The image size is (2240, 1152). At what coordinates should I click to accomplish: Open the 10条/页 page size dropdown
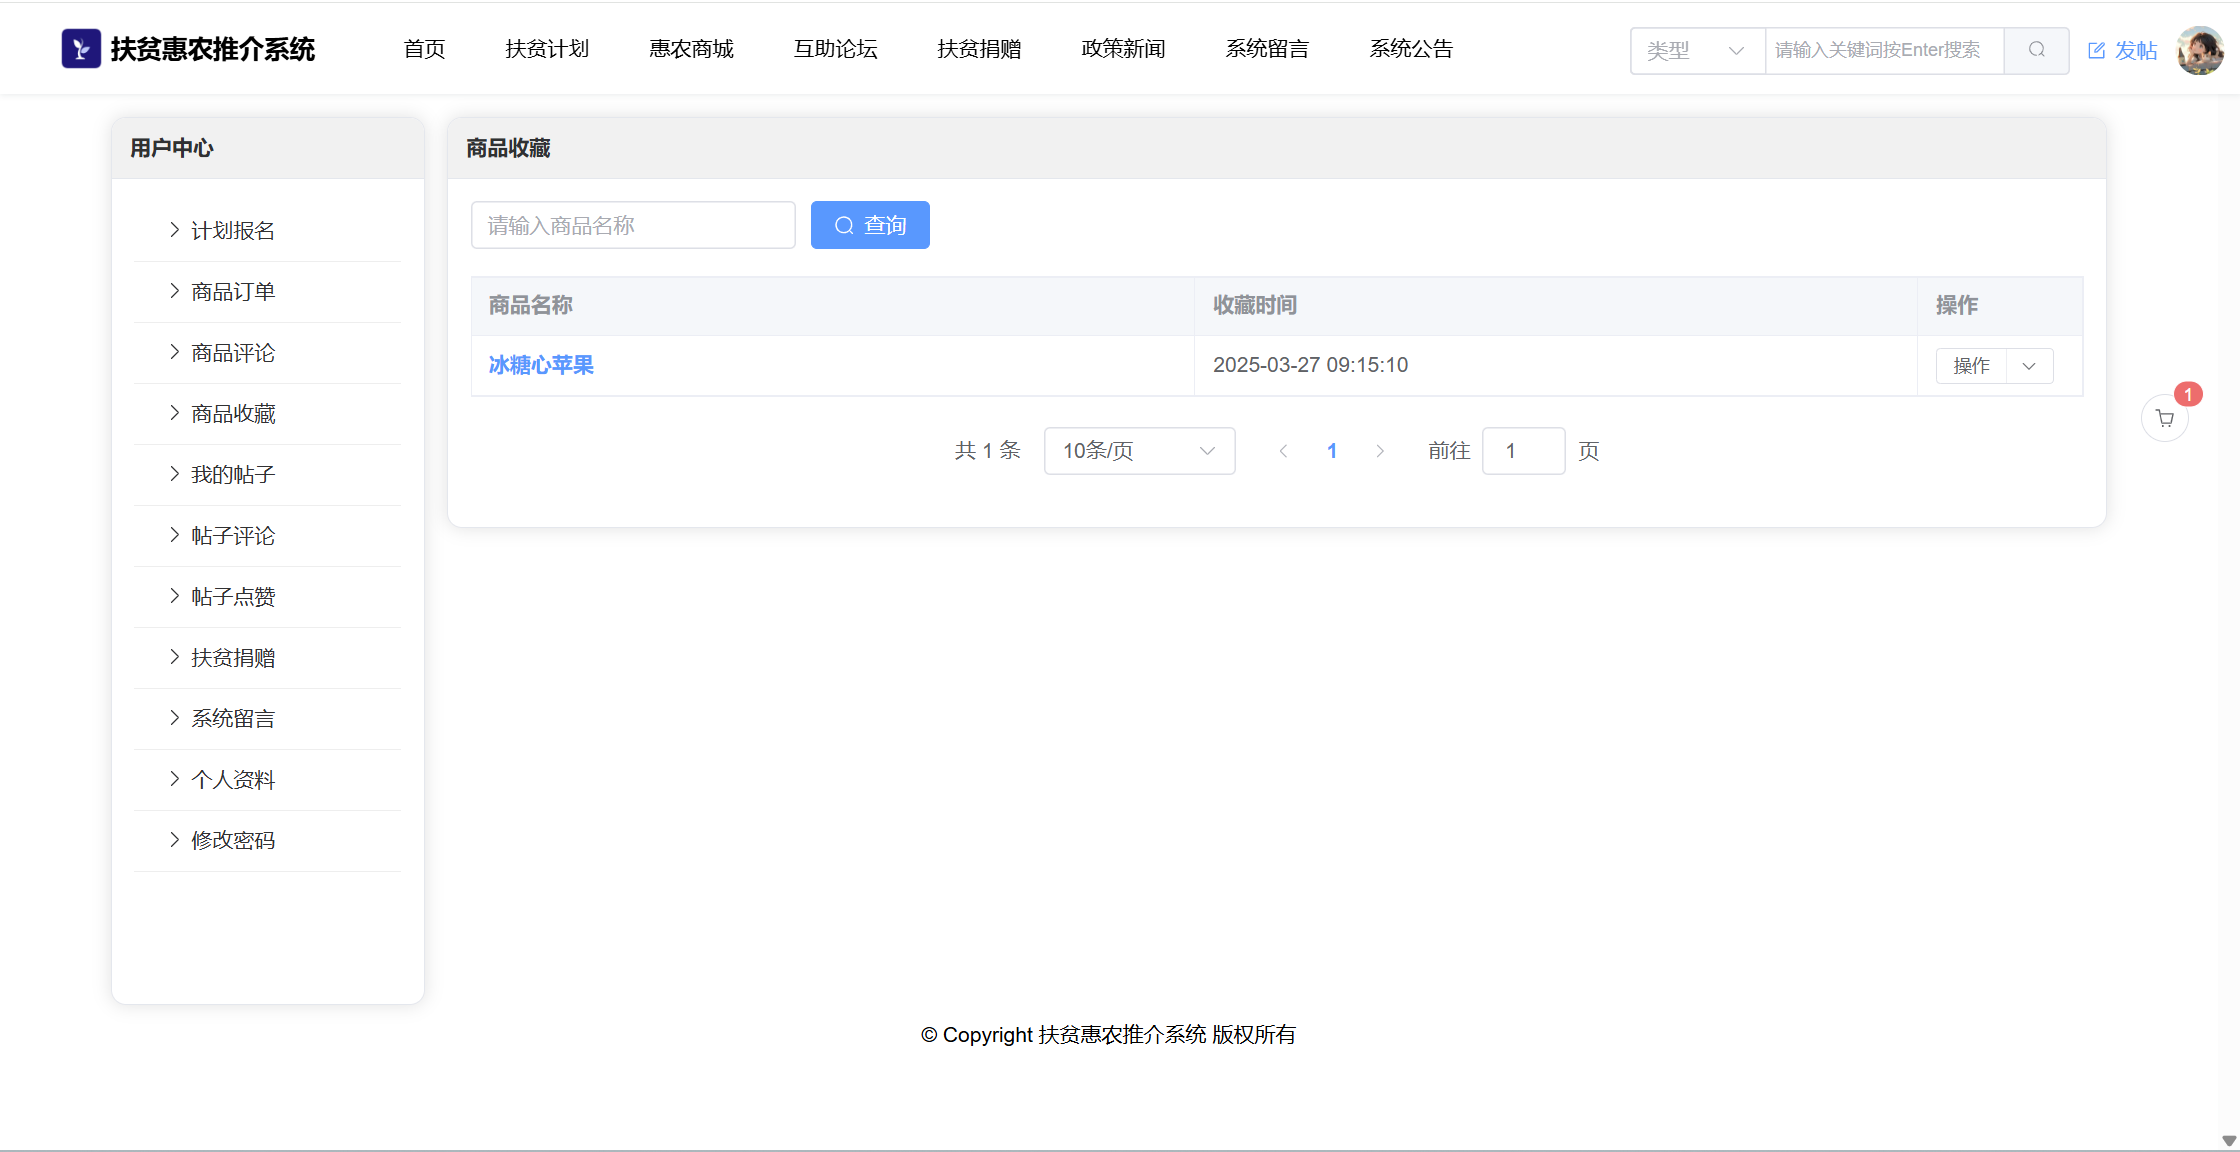(x=1139, y=451)
